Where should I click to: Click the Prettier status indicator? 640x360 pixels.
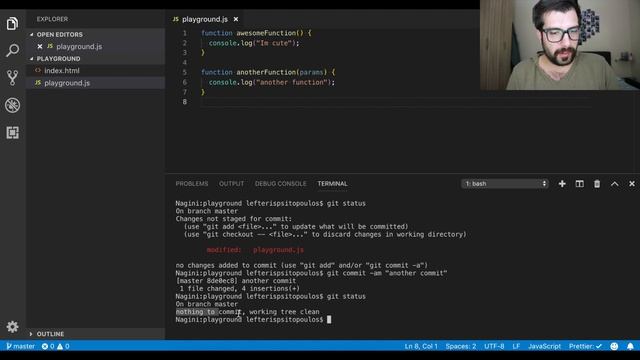(585, 346)
